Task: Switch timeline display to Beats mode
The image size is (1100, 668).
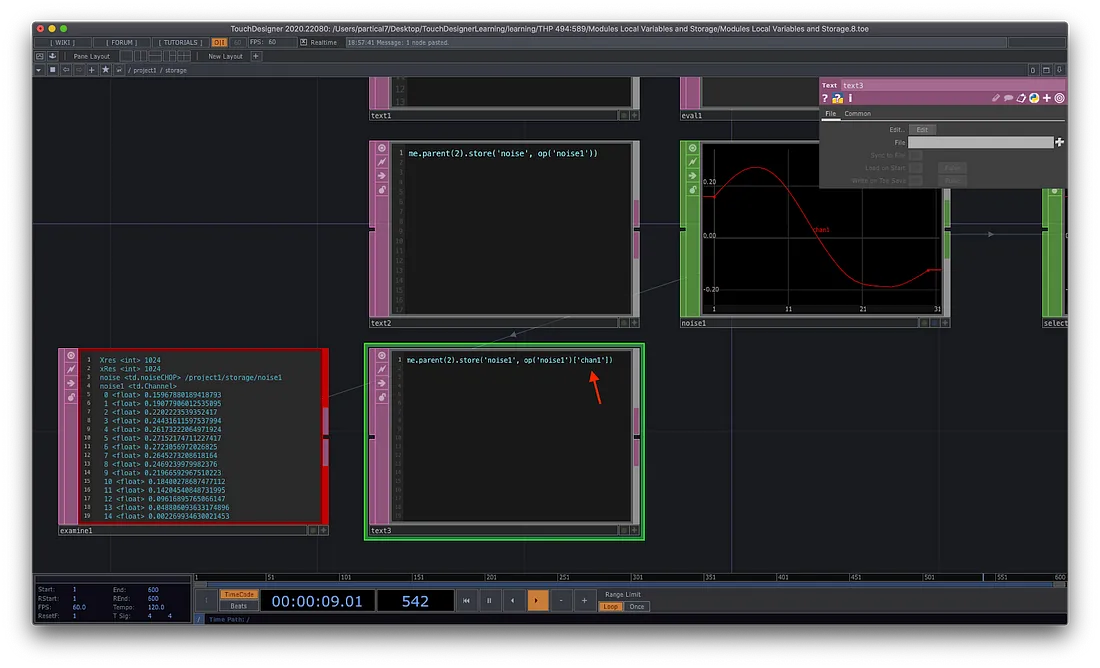Action: [239, 606]
